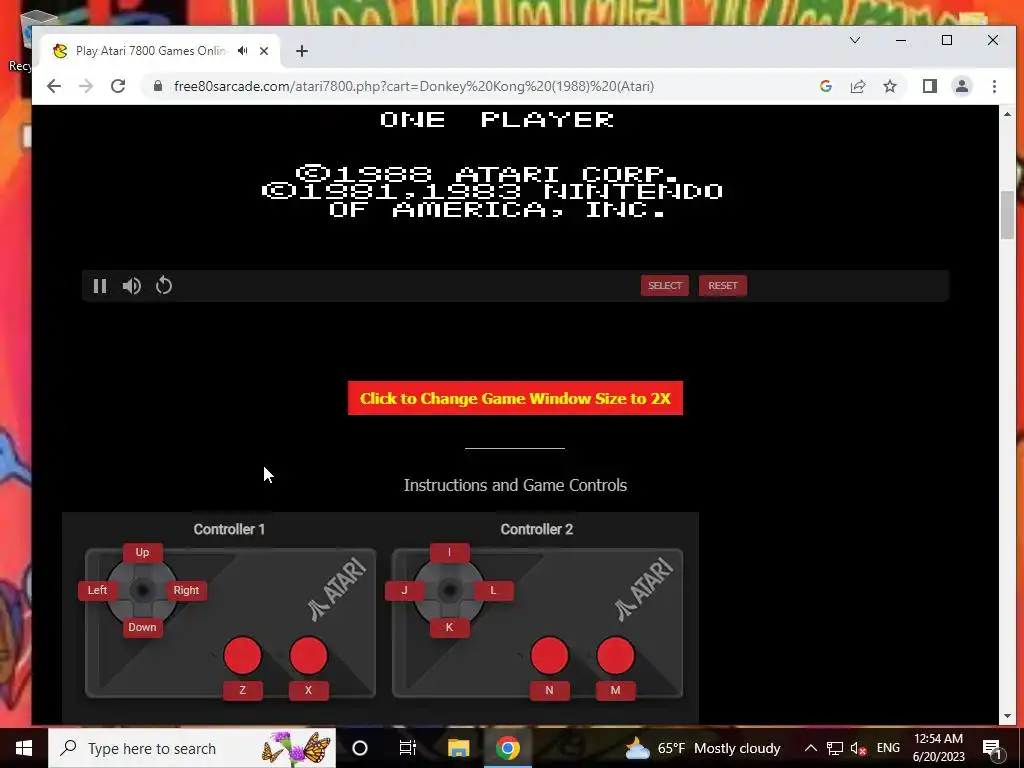Viewport: 1024px width, 768px height.
Task: Mute the tab via its speaker icon
Action: tap(243, 50)
